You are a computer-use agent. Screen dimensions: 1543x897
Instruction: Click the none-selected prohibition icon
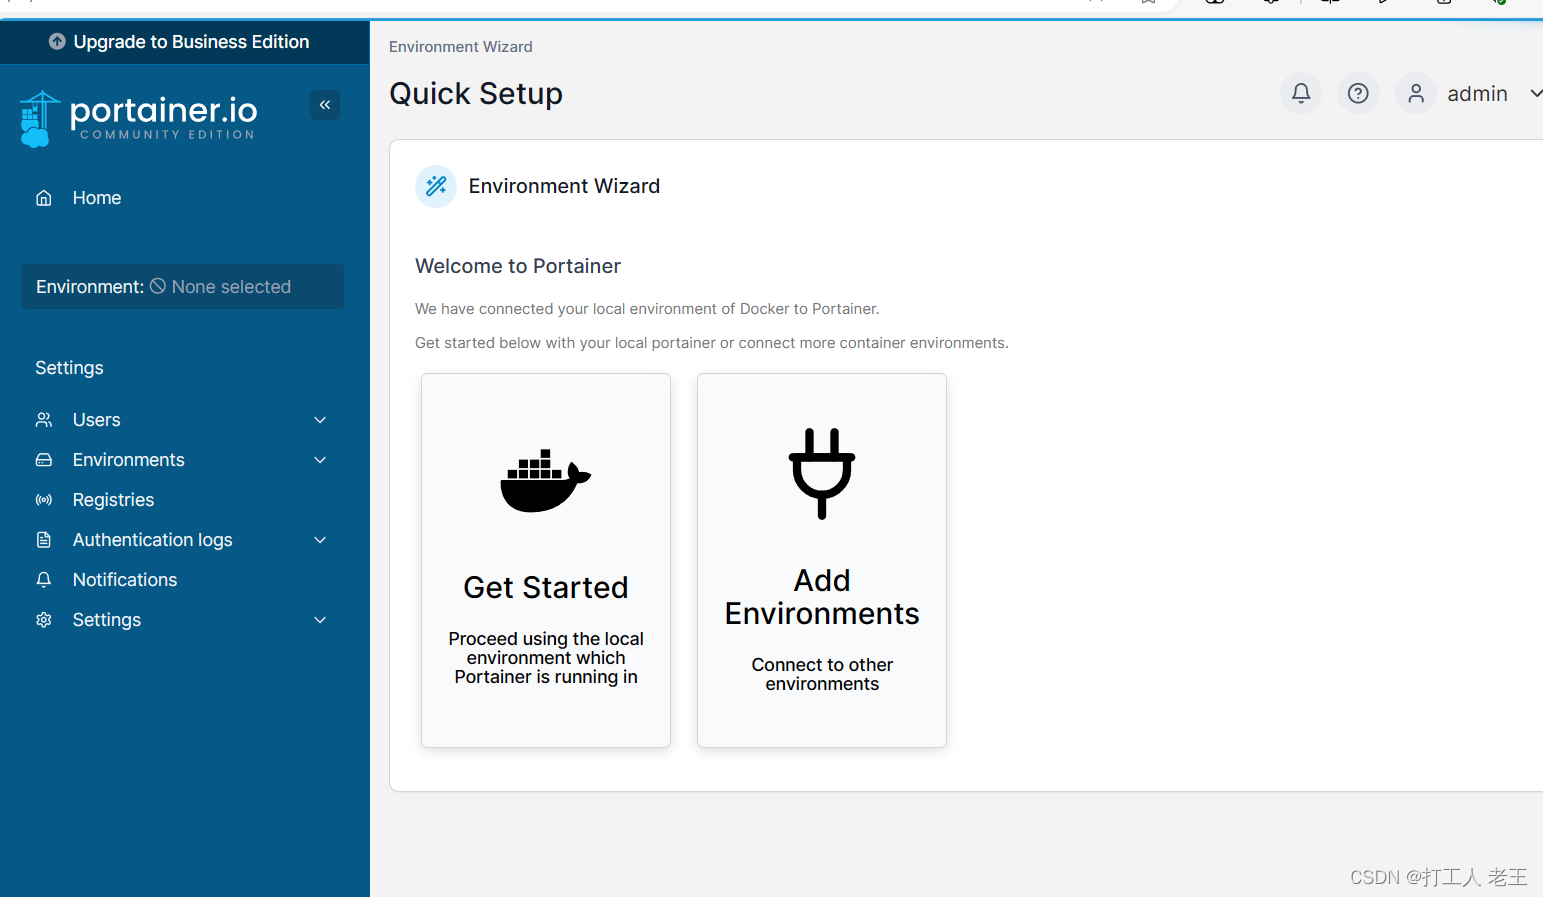click(x=158, y=286)
